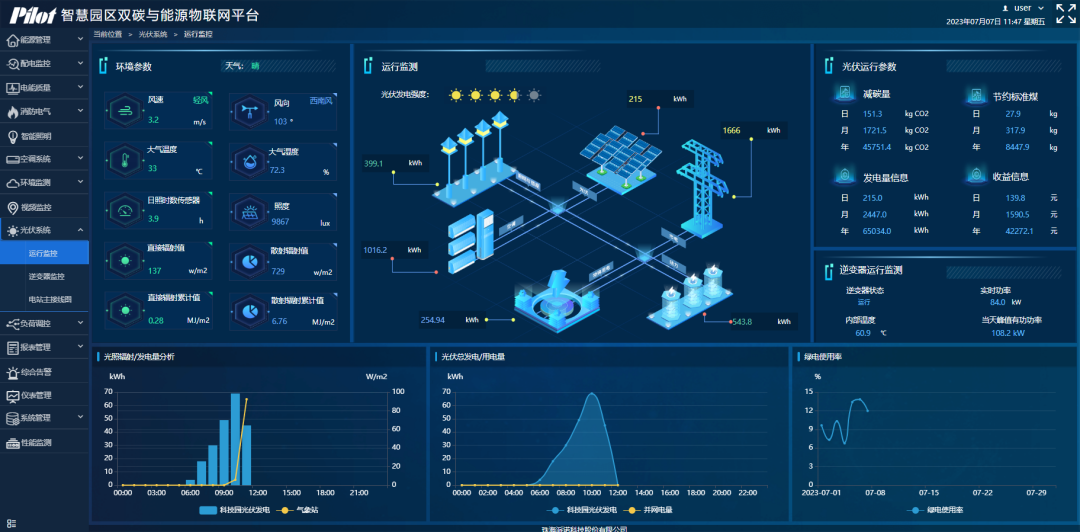Select the 运行监控 submenu item
This screenshot has width=1080, height=532.
click(44, 253)
